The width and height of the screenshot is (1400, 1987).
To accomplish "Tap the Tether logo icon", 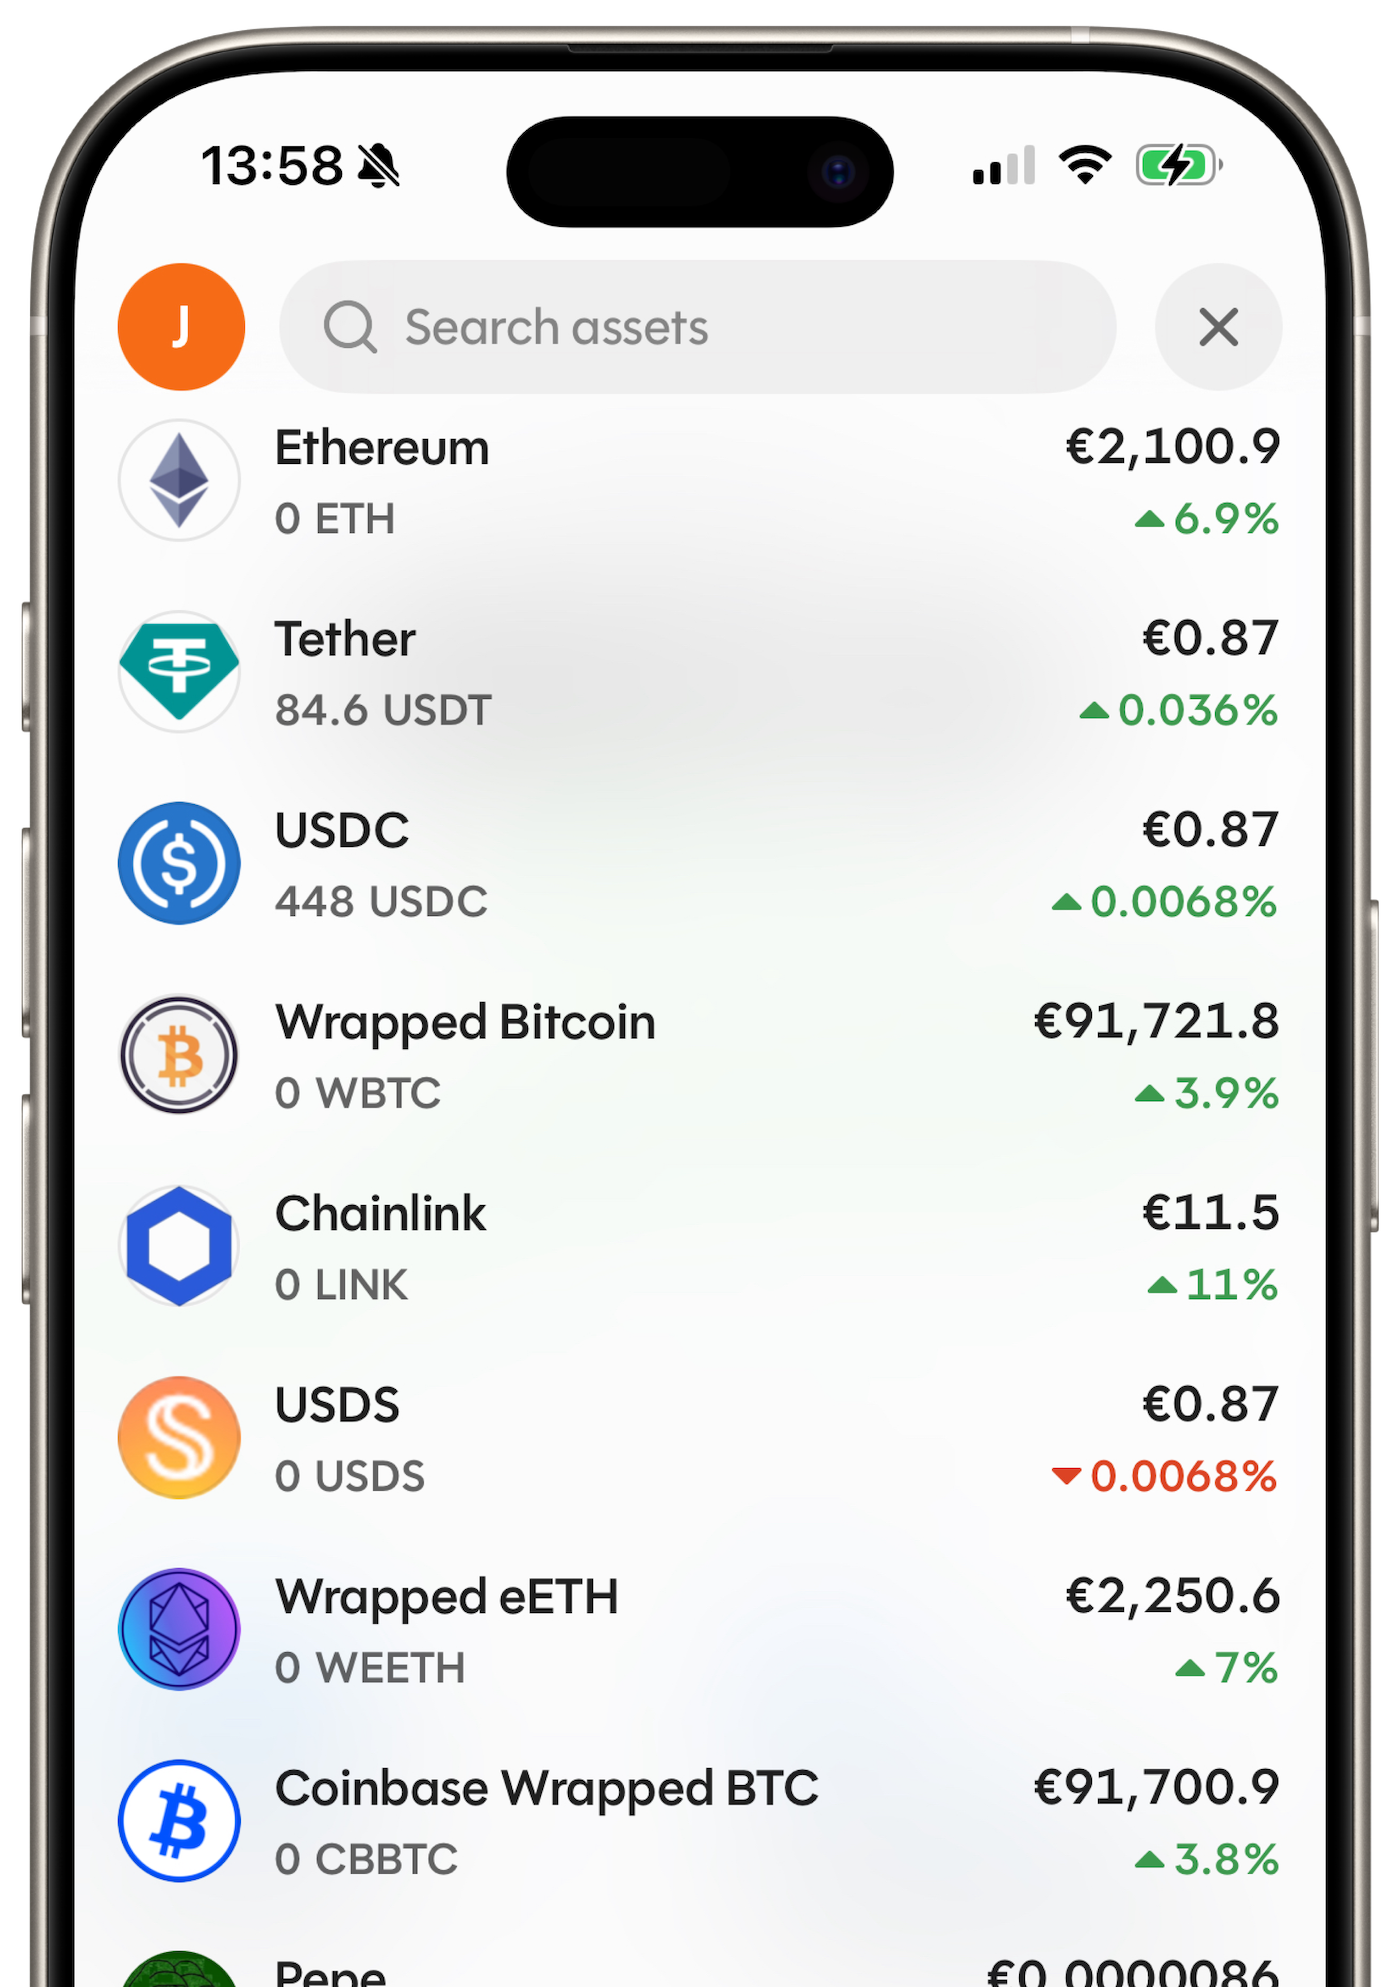I will [x=179, y=672].
